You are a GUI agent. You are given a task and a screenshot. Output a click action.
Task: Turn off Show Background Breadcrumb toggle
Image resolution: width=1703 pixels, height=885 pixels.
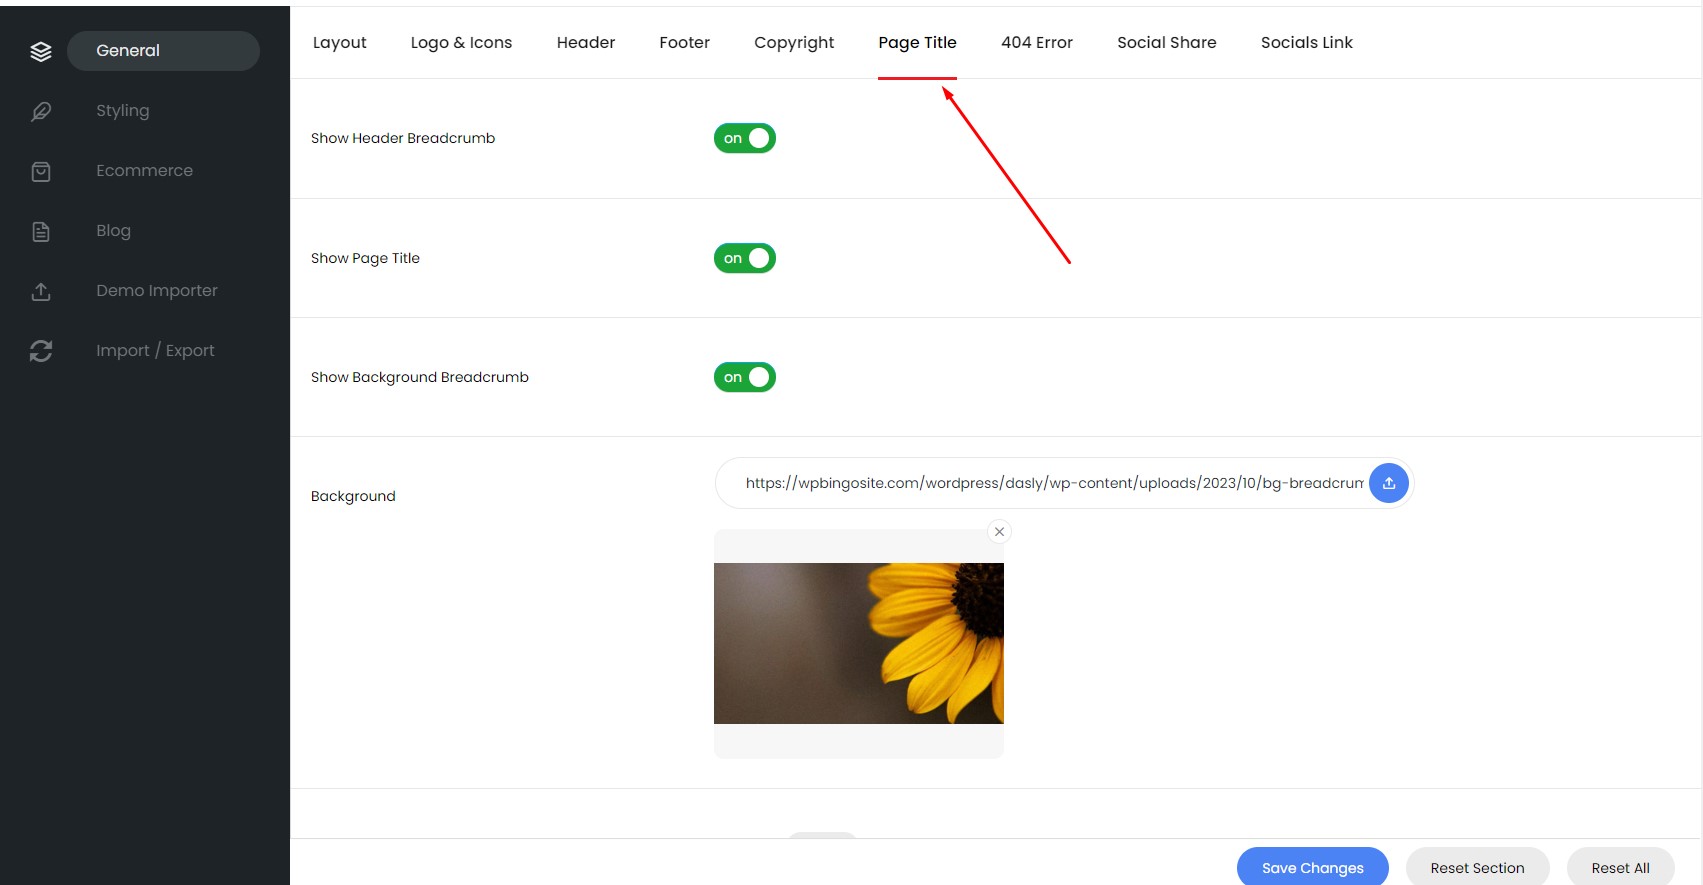745,377
